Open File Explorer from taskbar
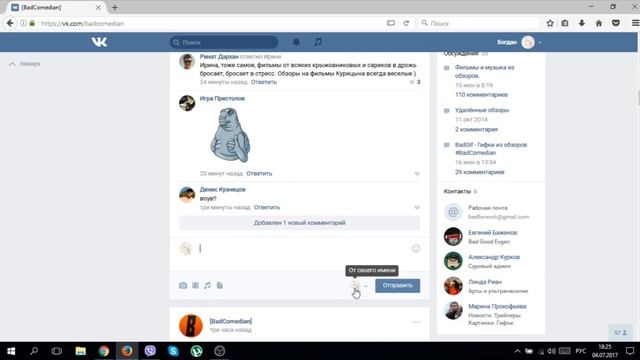 click(80, 351)
